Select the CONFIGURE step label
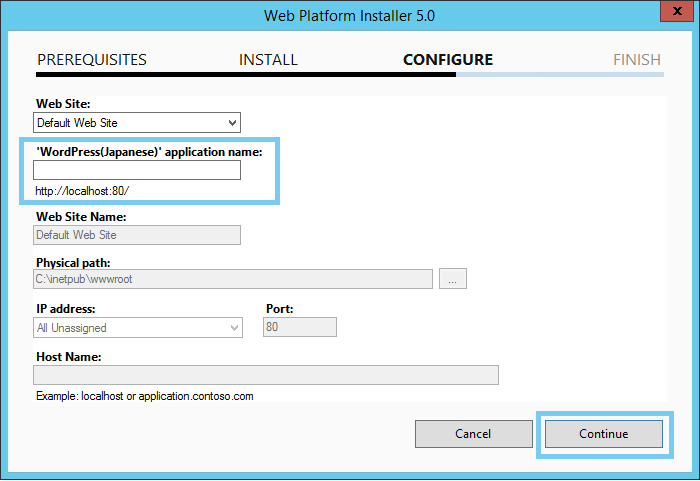The width and height of the screenshot is (700, 481). (448, 60)
